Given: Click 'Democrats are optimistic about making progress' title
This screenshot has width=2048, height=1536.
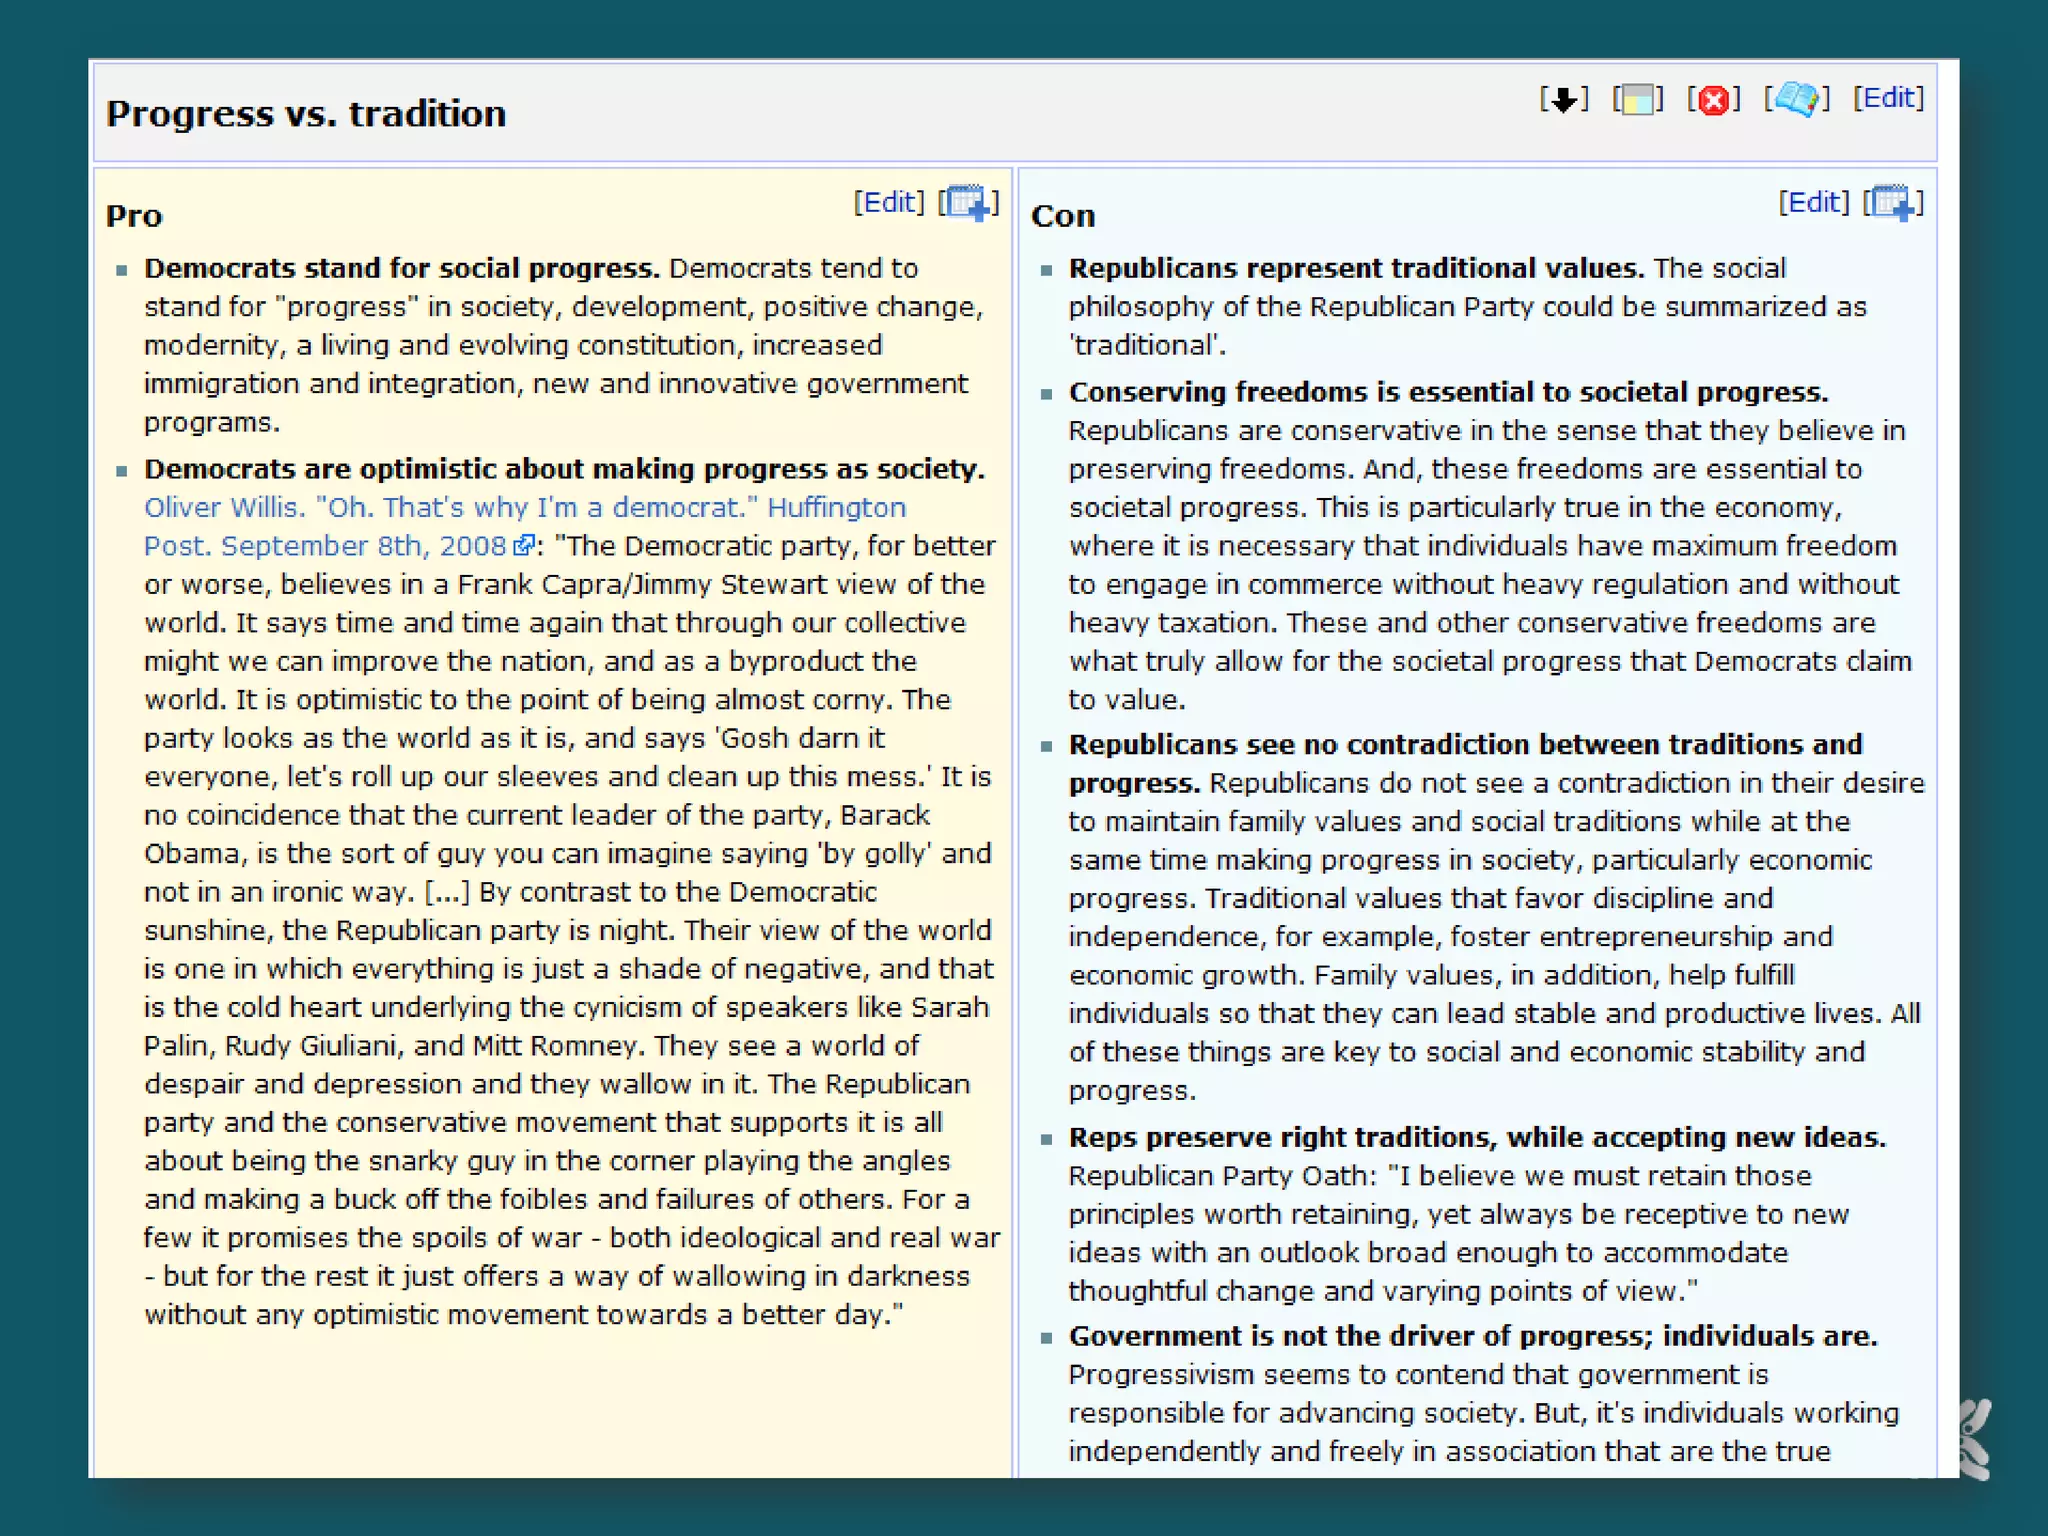Looking at the screenshot, I should pos(564,470).
